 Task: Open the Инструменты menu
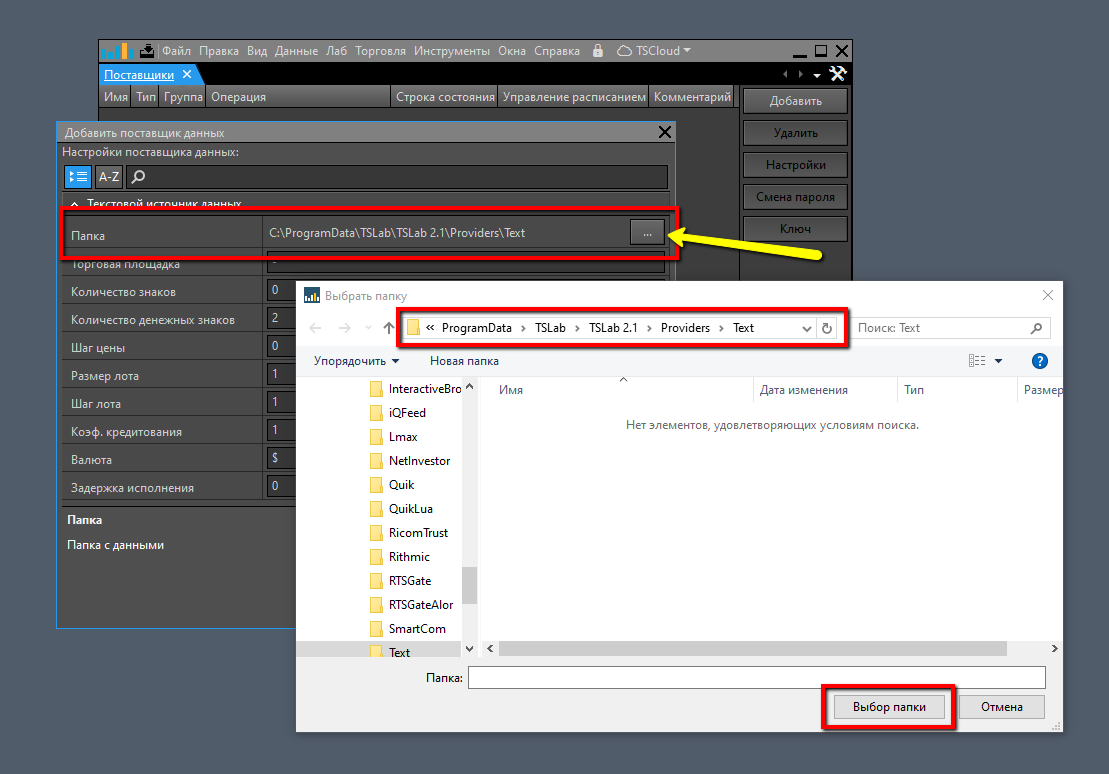click(x=452, y=51)
